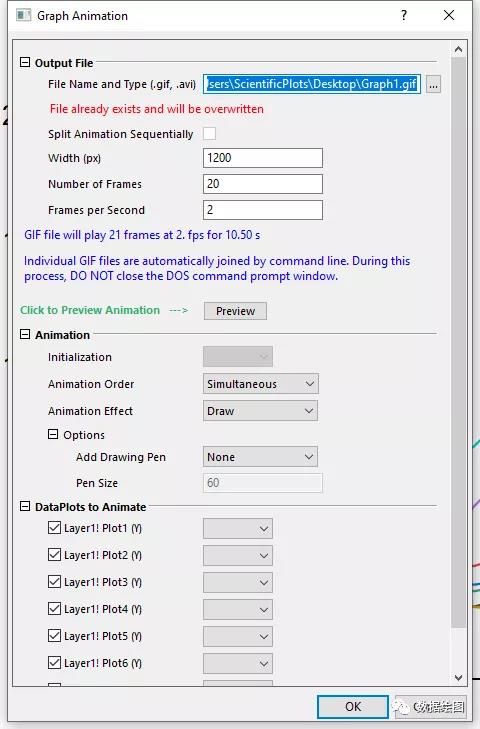Enable Split Animation Sequentially checkbox
Viewport: 480px width, 729px height.
coord(209,133)
